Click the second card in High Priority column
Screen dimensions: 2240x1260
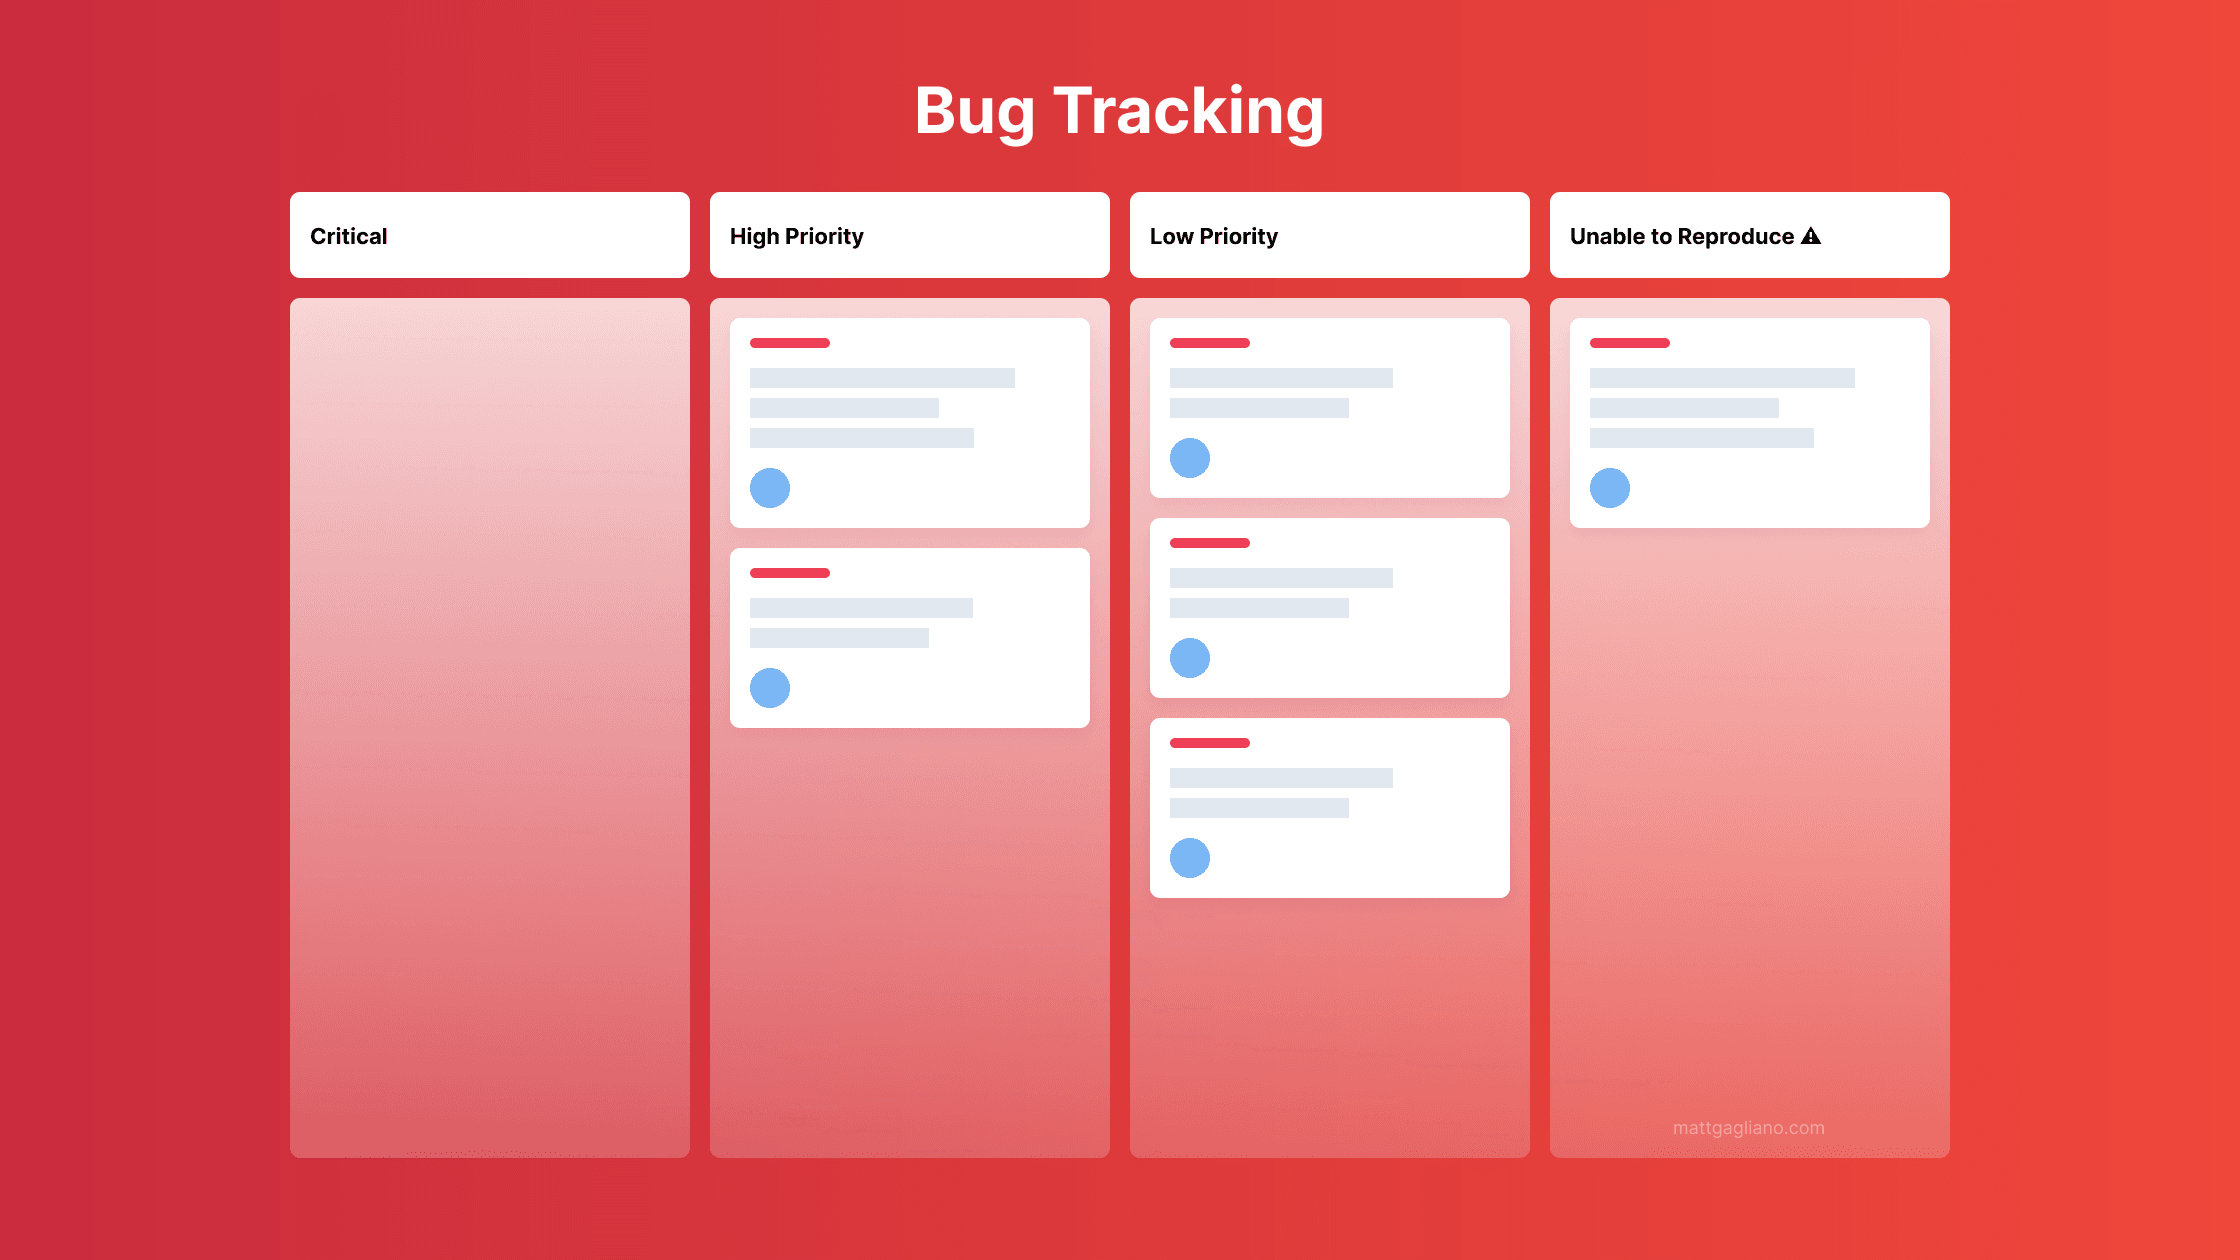coord(909,637)
